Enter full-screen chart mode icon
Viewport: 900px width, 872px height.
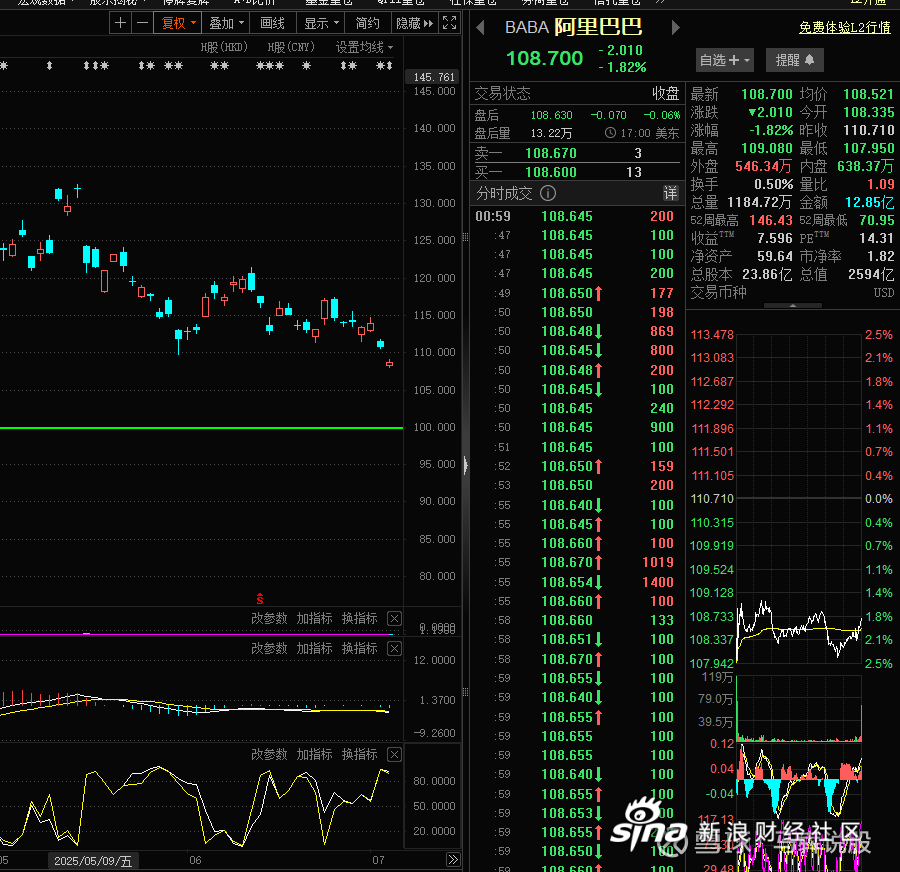[449, 23]
